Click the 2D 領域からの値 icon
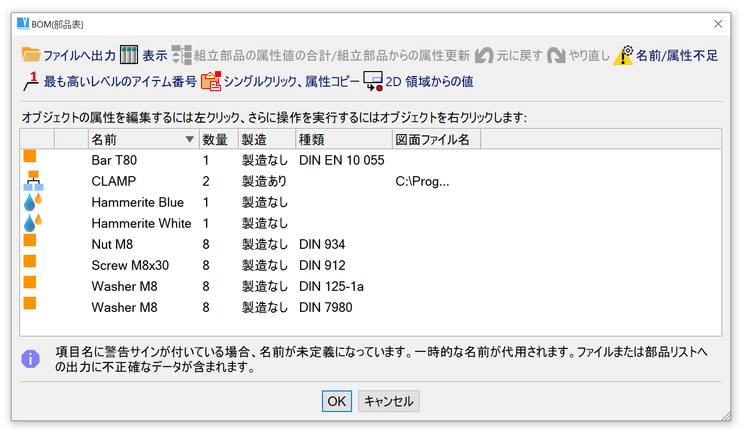The image size is (743, 432). coord(373,82)
